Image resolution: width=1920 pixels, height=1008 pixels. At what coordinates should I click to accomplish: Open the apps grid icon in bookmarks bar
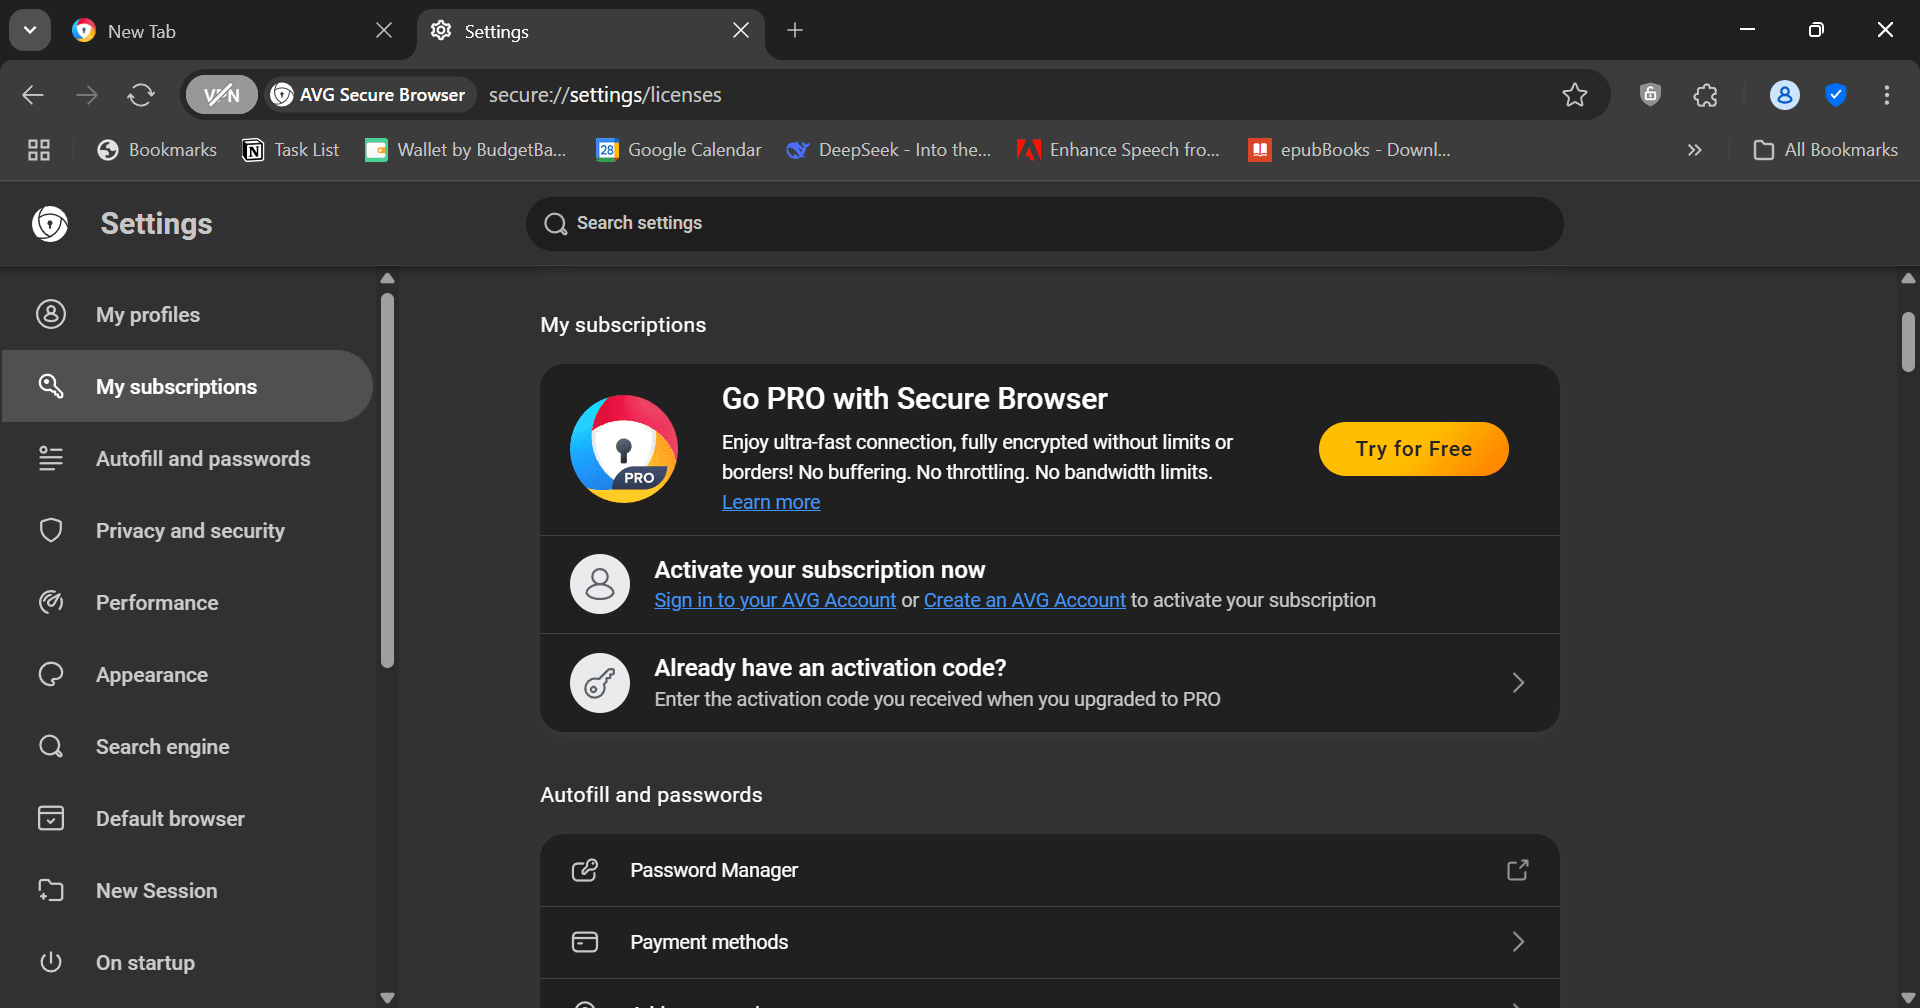click(39, 150)
